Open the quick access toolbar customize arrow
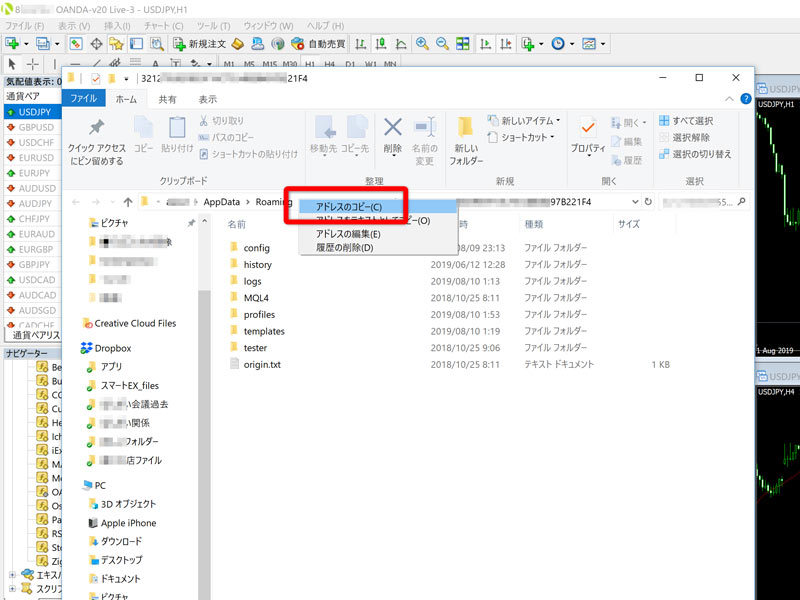The image size is (800, 600). 126,79
